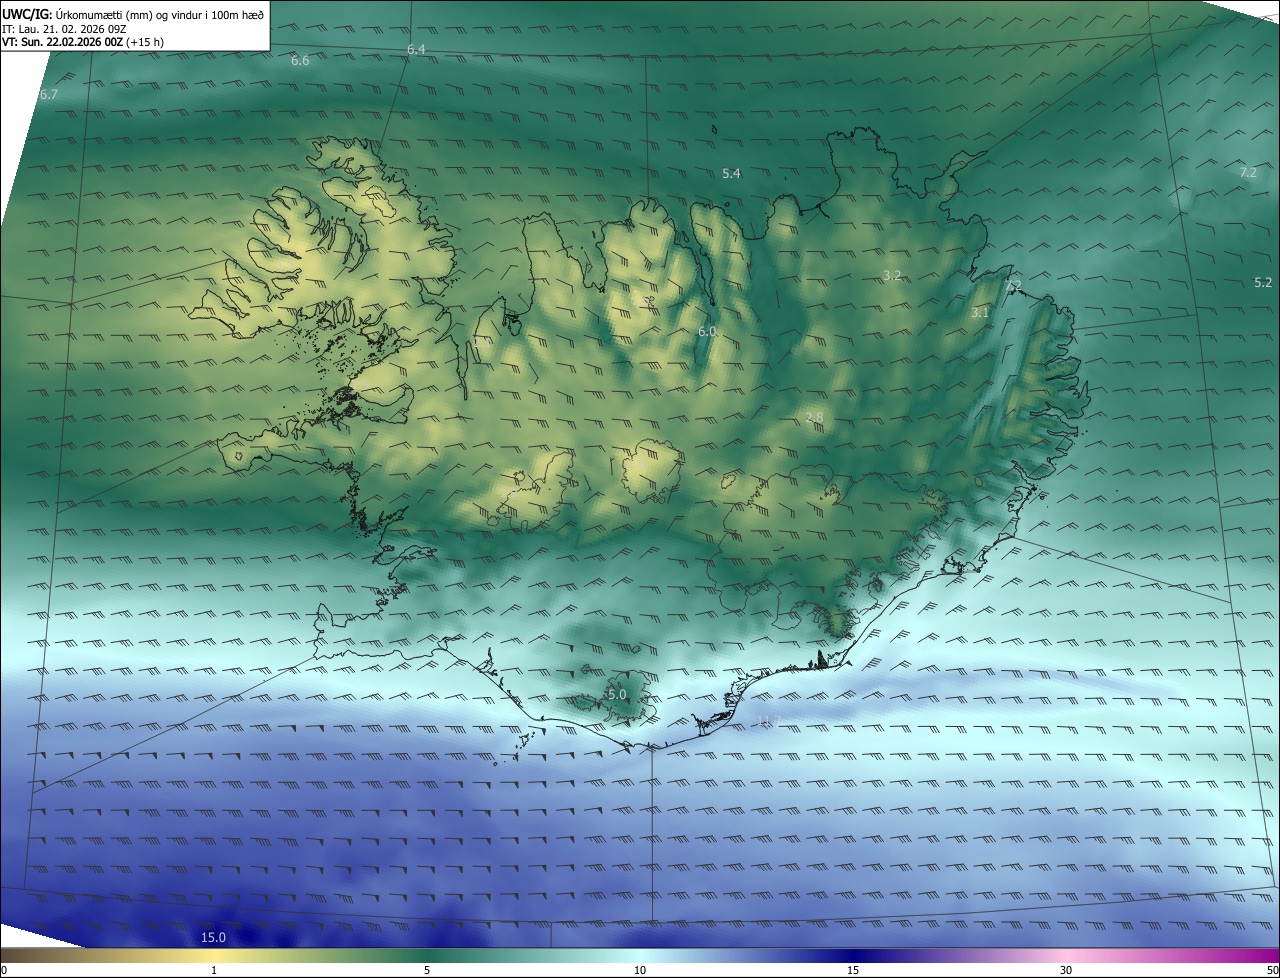The image size is (1280, 978).
Task: Click the color scale tick label '30'
Action: tap(1066, 970)
